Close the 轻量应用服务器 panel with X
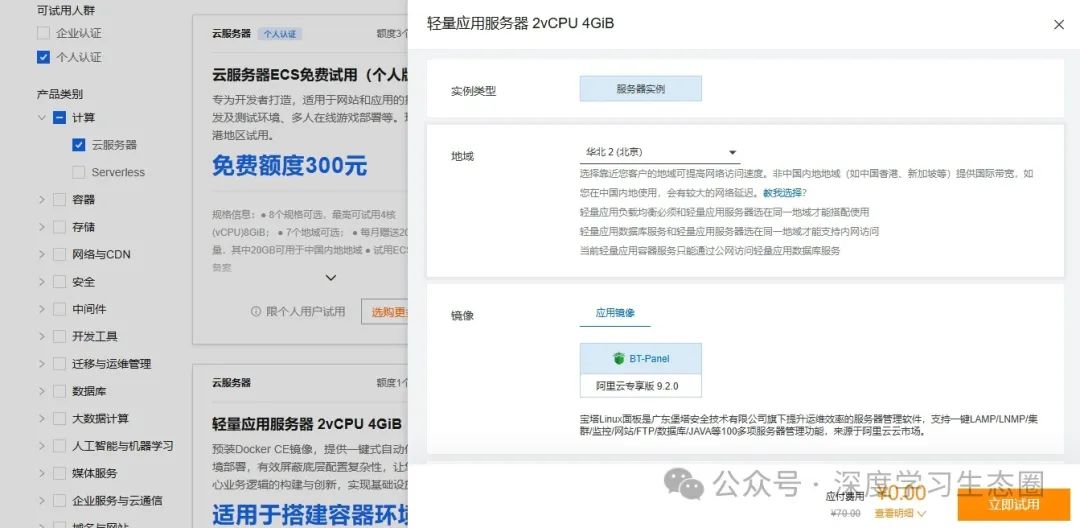This screenshot has width=1080, height=528. point(1059,25)
